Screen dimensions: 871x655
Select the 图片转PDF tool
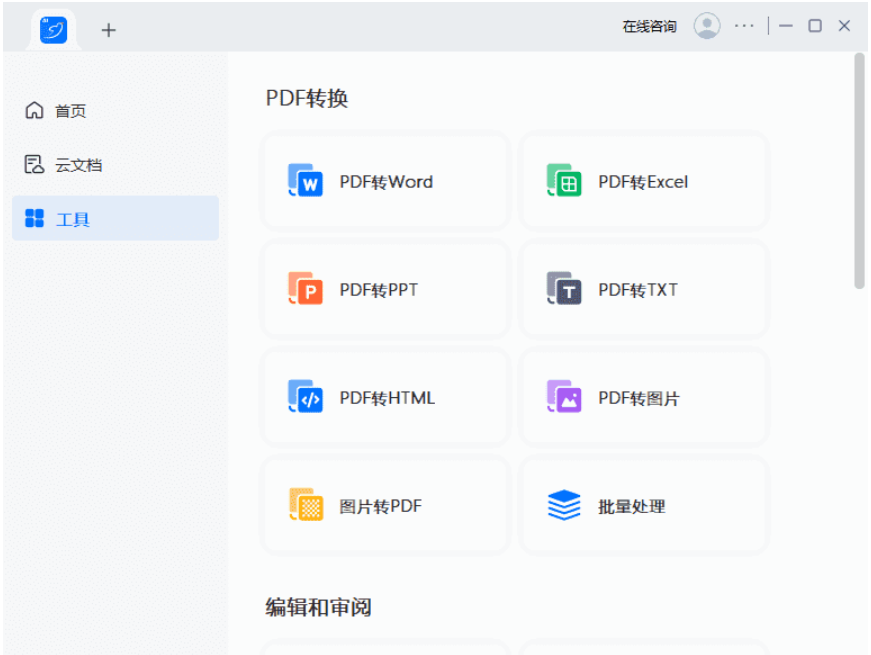click(x=384, y=505)
